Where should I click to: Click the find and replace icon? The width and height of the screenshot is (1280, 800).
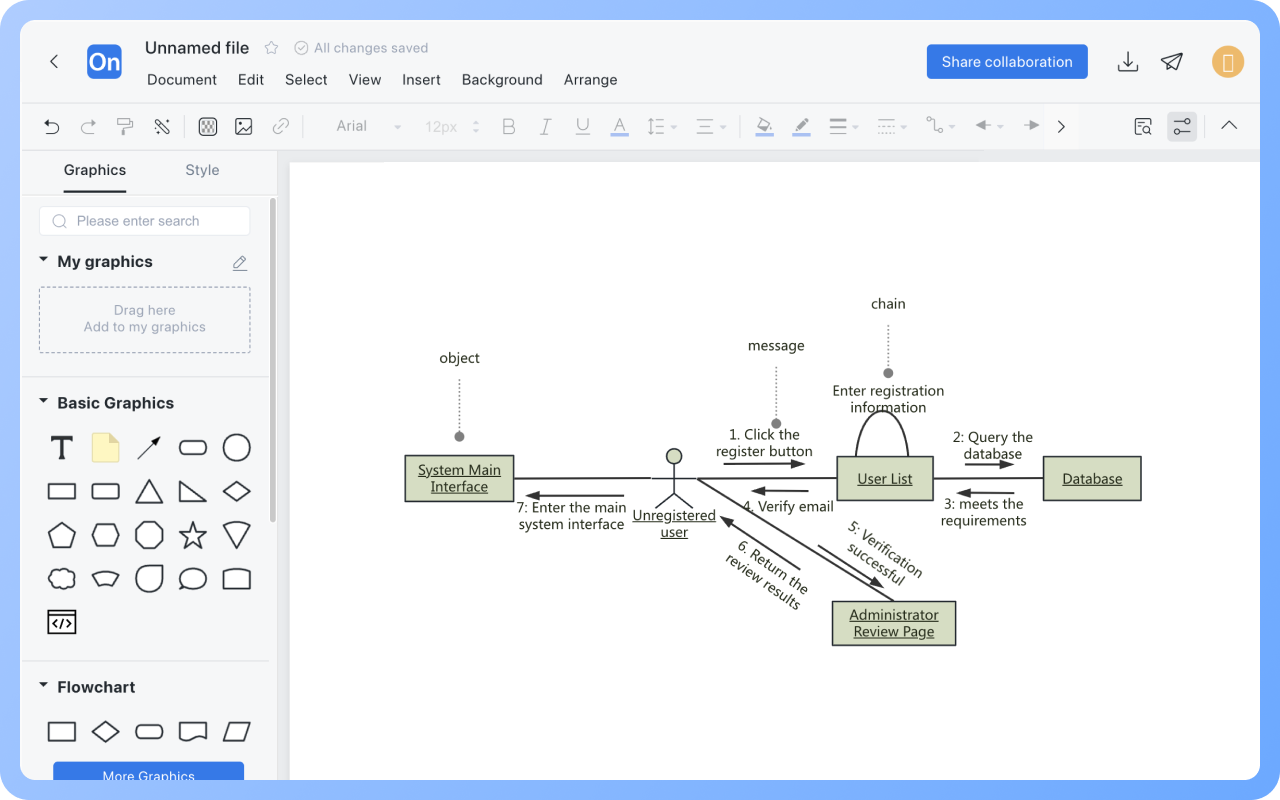point(1143,126)
